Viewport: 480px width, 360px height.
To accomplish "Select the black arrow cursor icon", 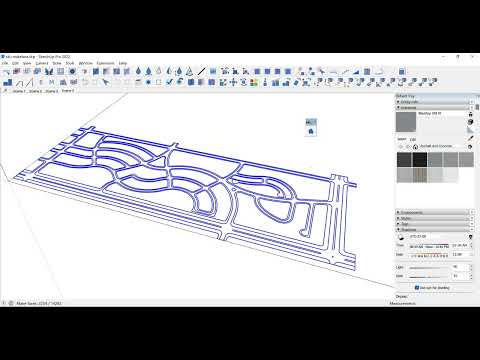I will pyautogui.click(x=105, y=82).
